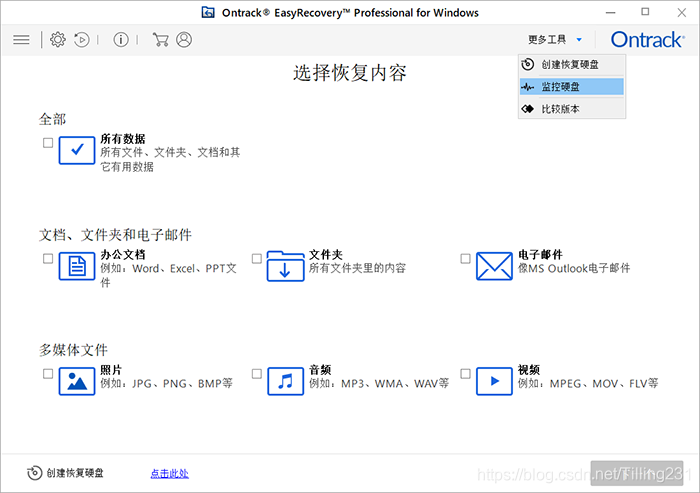The image size is (700, 493).
Task: Click the 文件夹 folder icon
Action: 285,266
